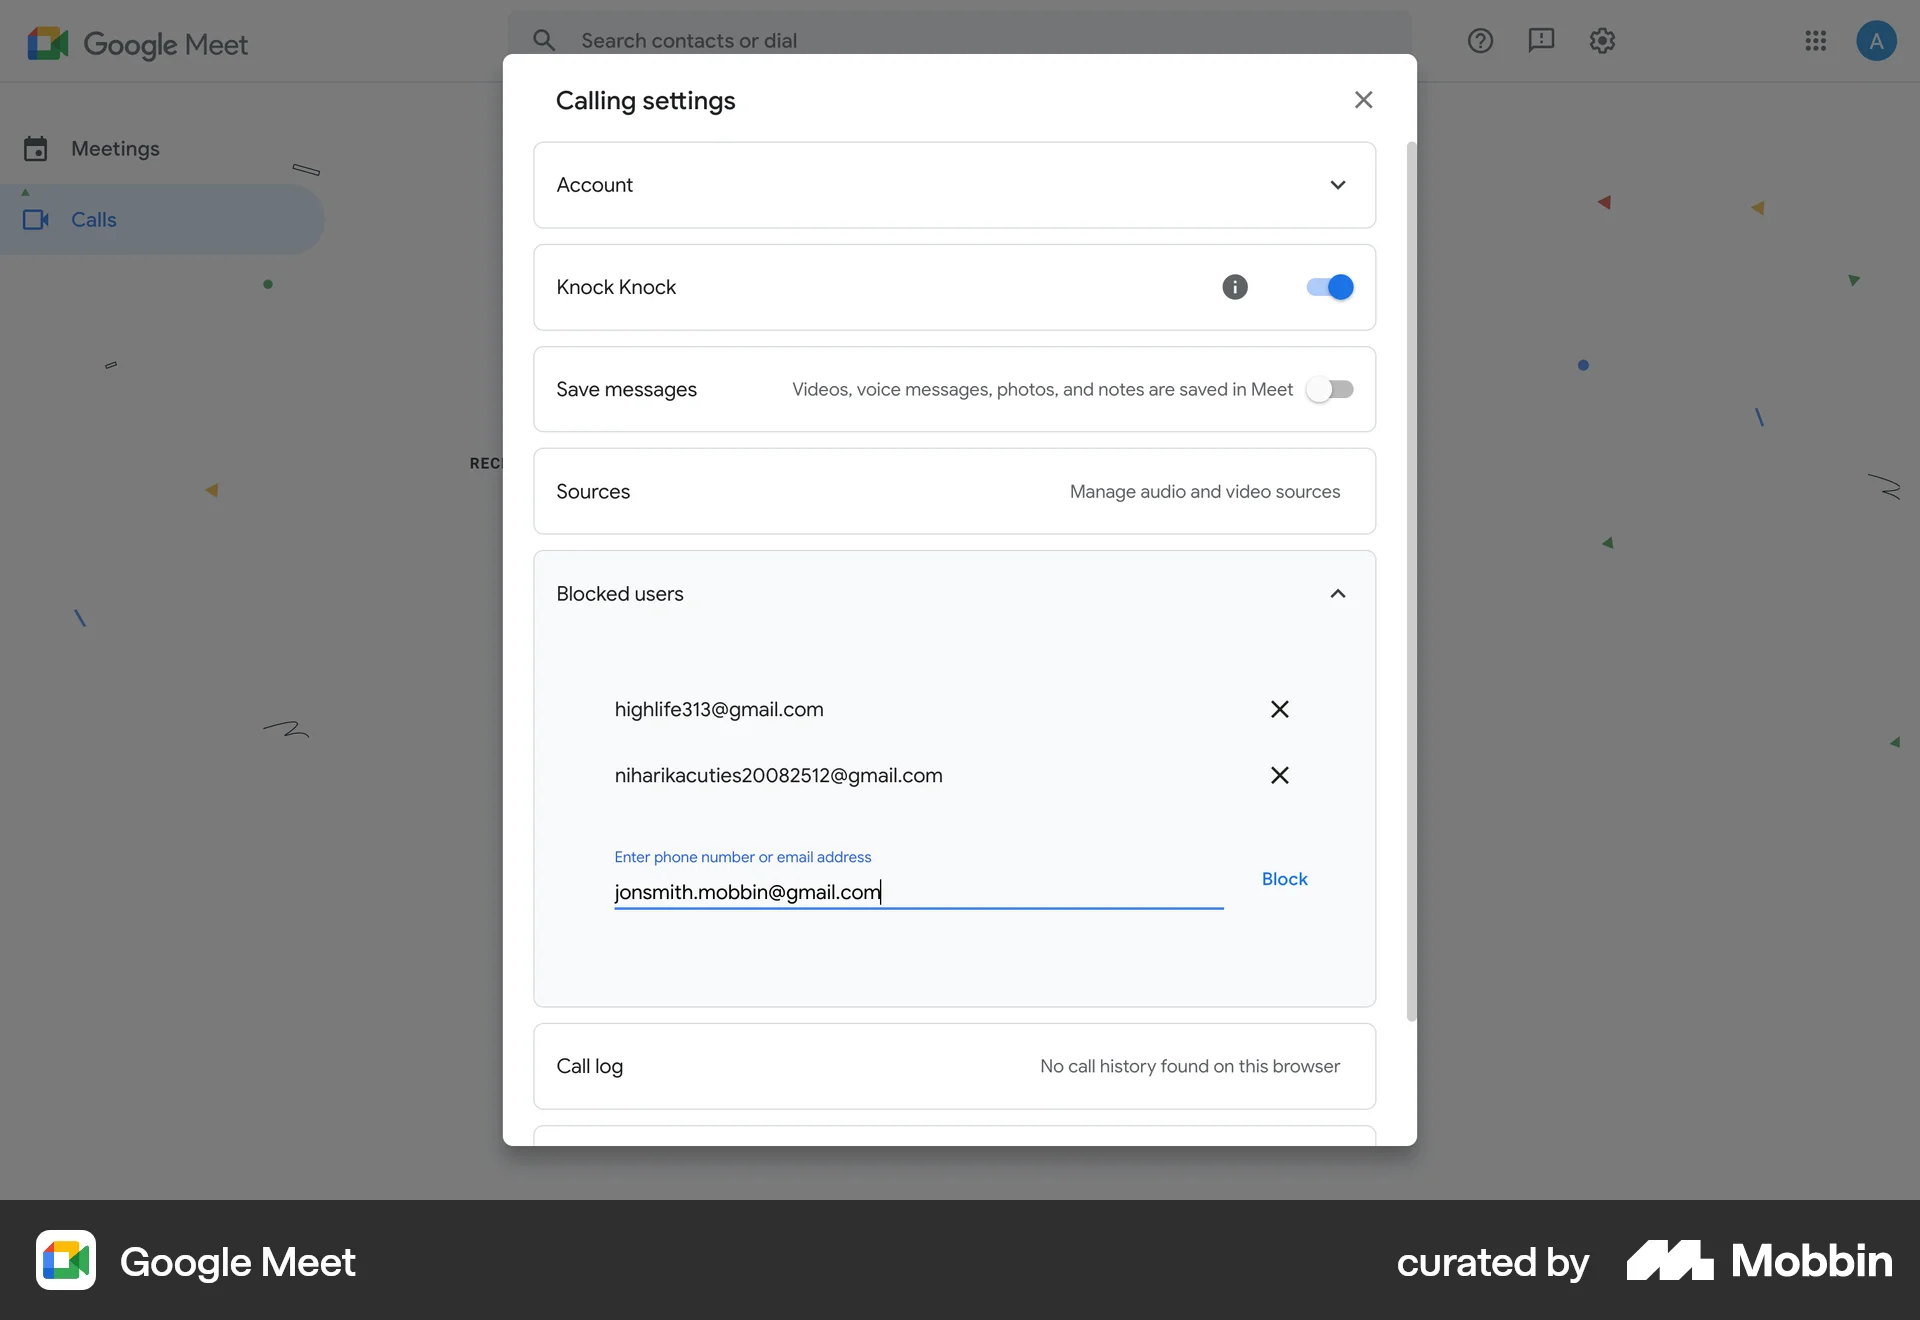Viewport: 1920px width, 1320px height.
Task: Enable the Save messages toggle
Action: (x=1330, y=389)
